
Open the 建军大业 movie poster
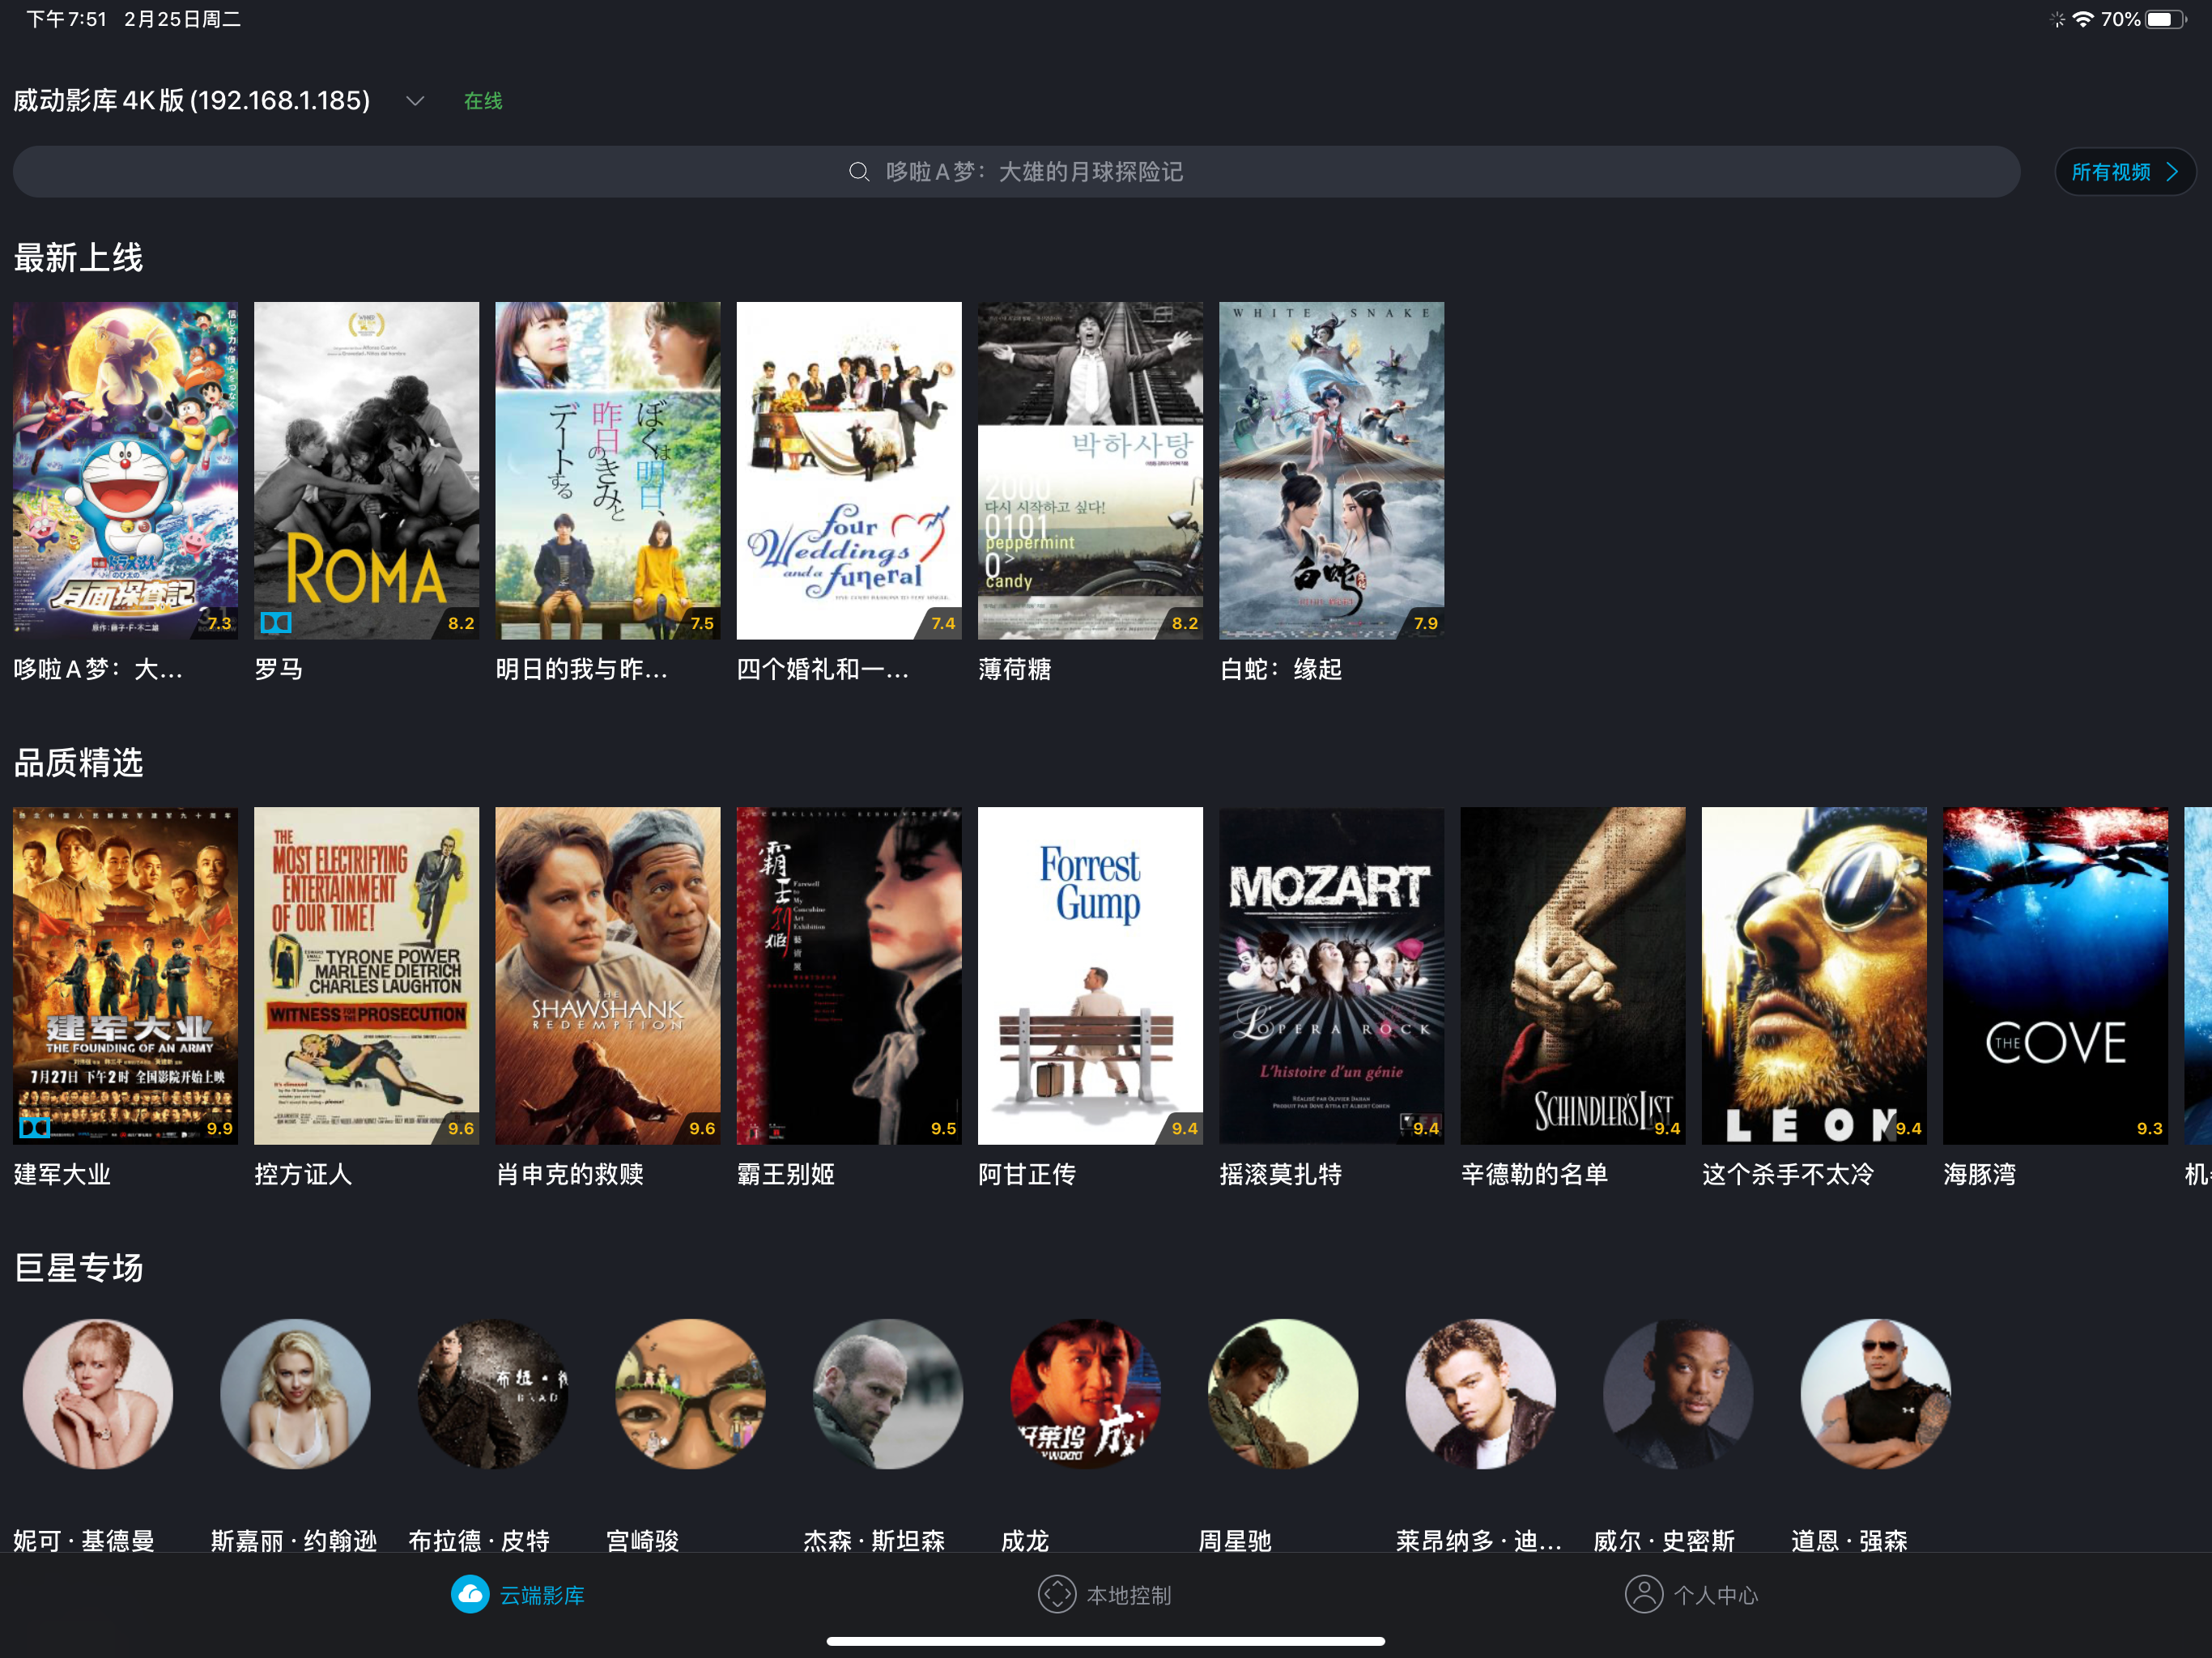click(125, 975)
